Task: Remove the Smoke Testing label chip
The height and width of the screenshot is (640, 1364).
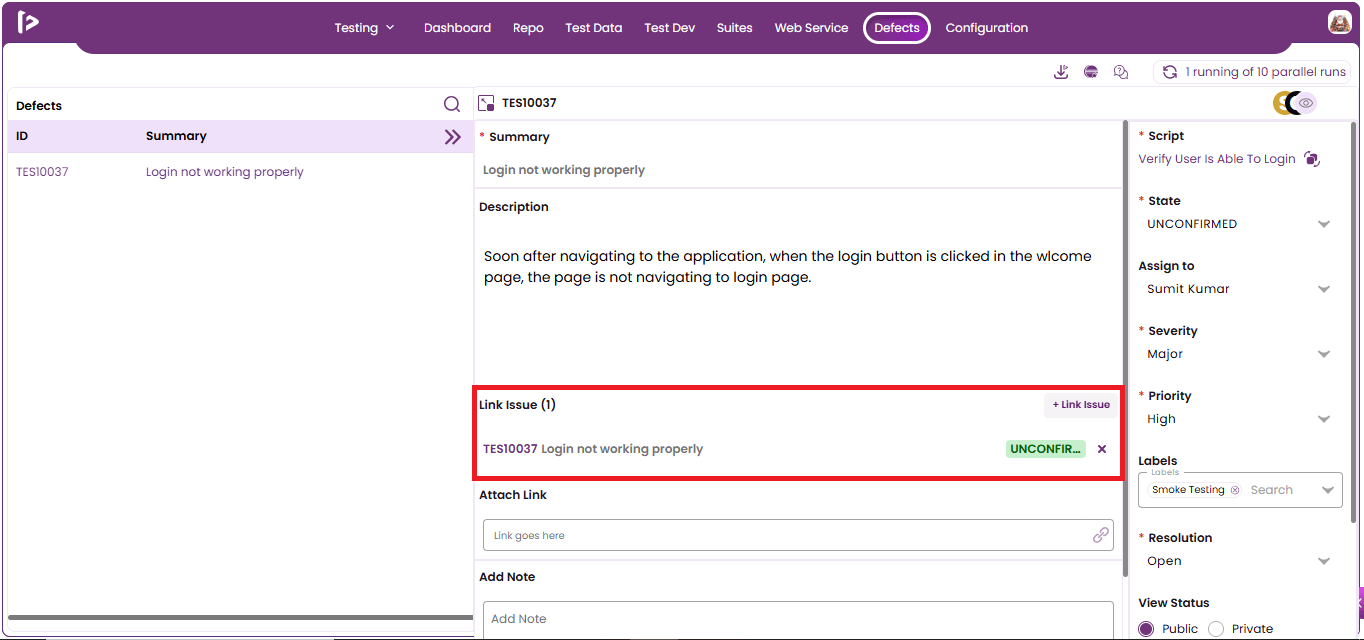Action: click(x=1235, y=490)
